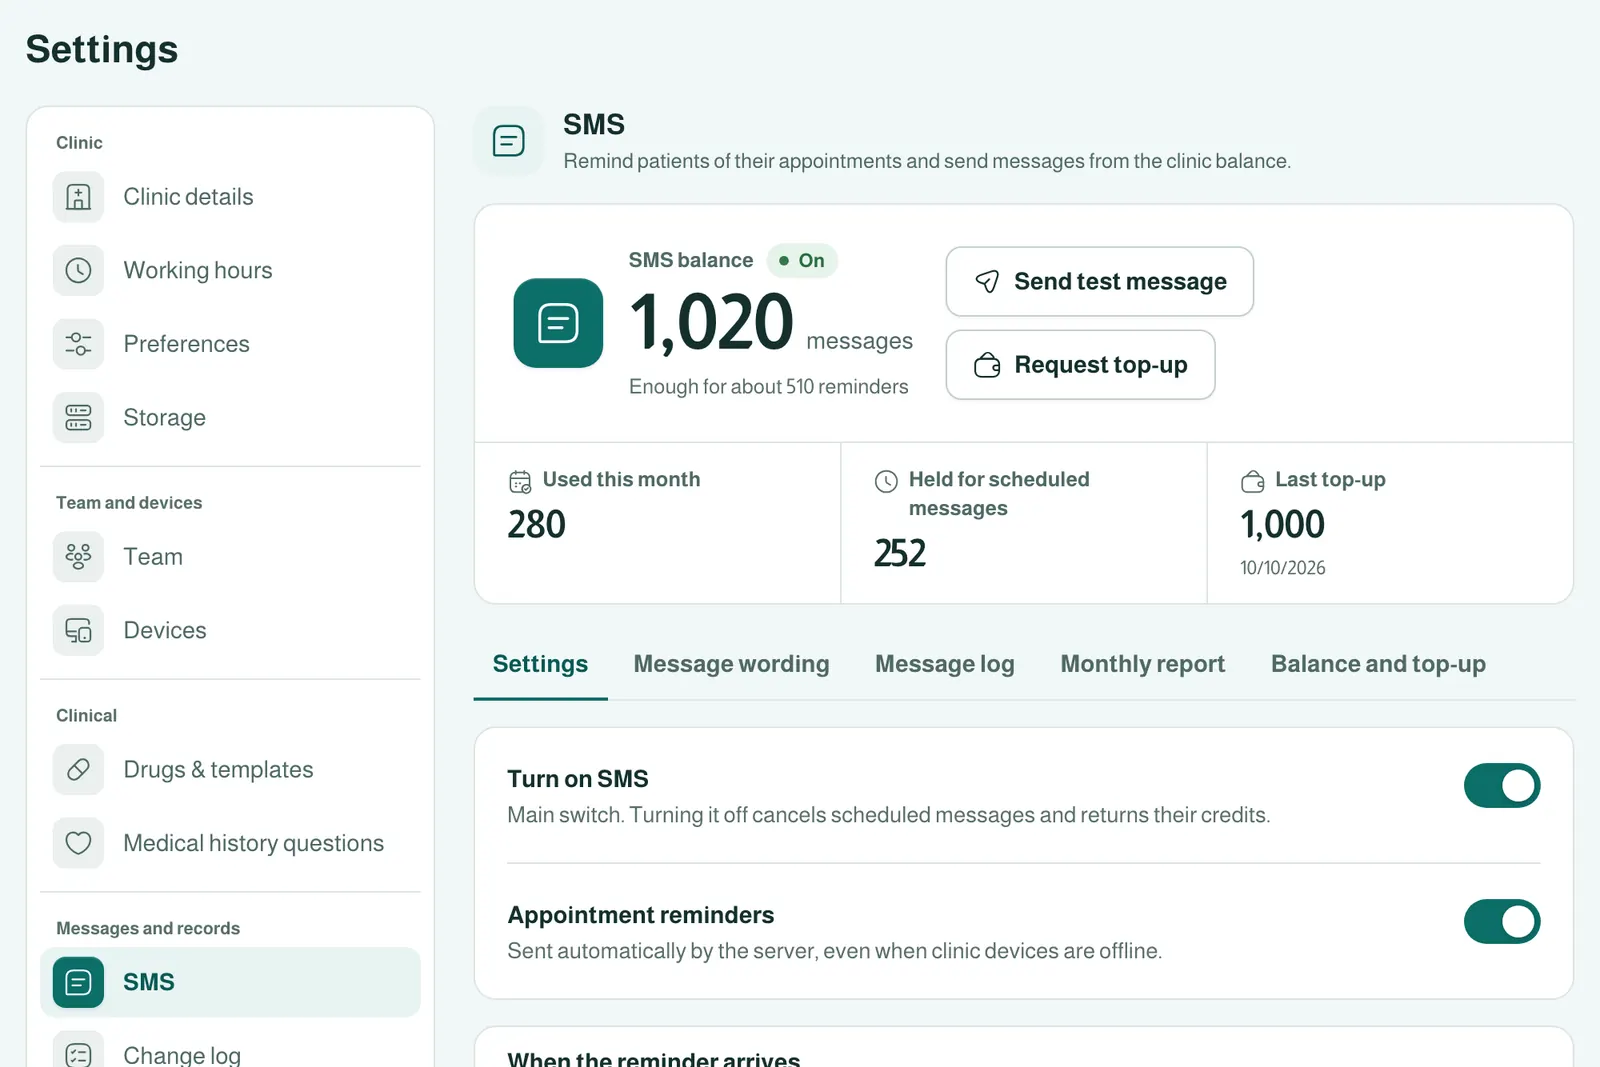
Task: Open the Preferences section
Action: point(230,344)
